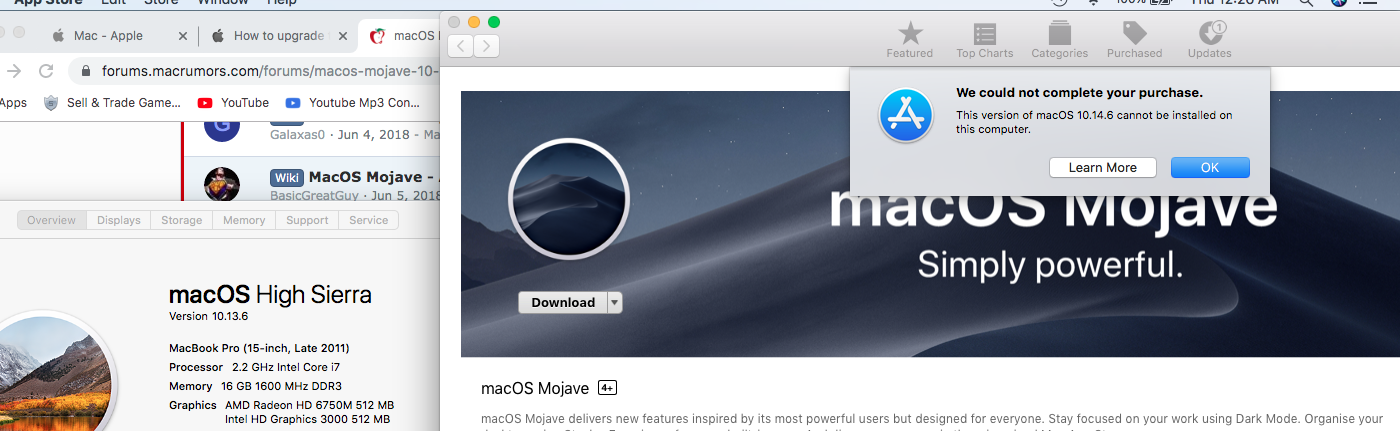Click Chrome's forward navigation arrow
Viewport: 1400px width, 431px height.
[x=13, y=71]
